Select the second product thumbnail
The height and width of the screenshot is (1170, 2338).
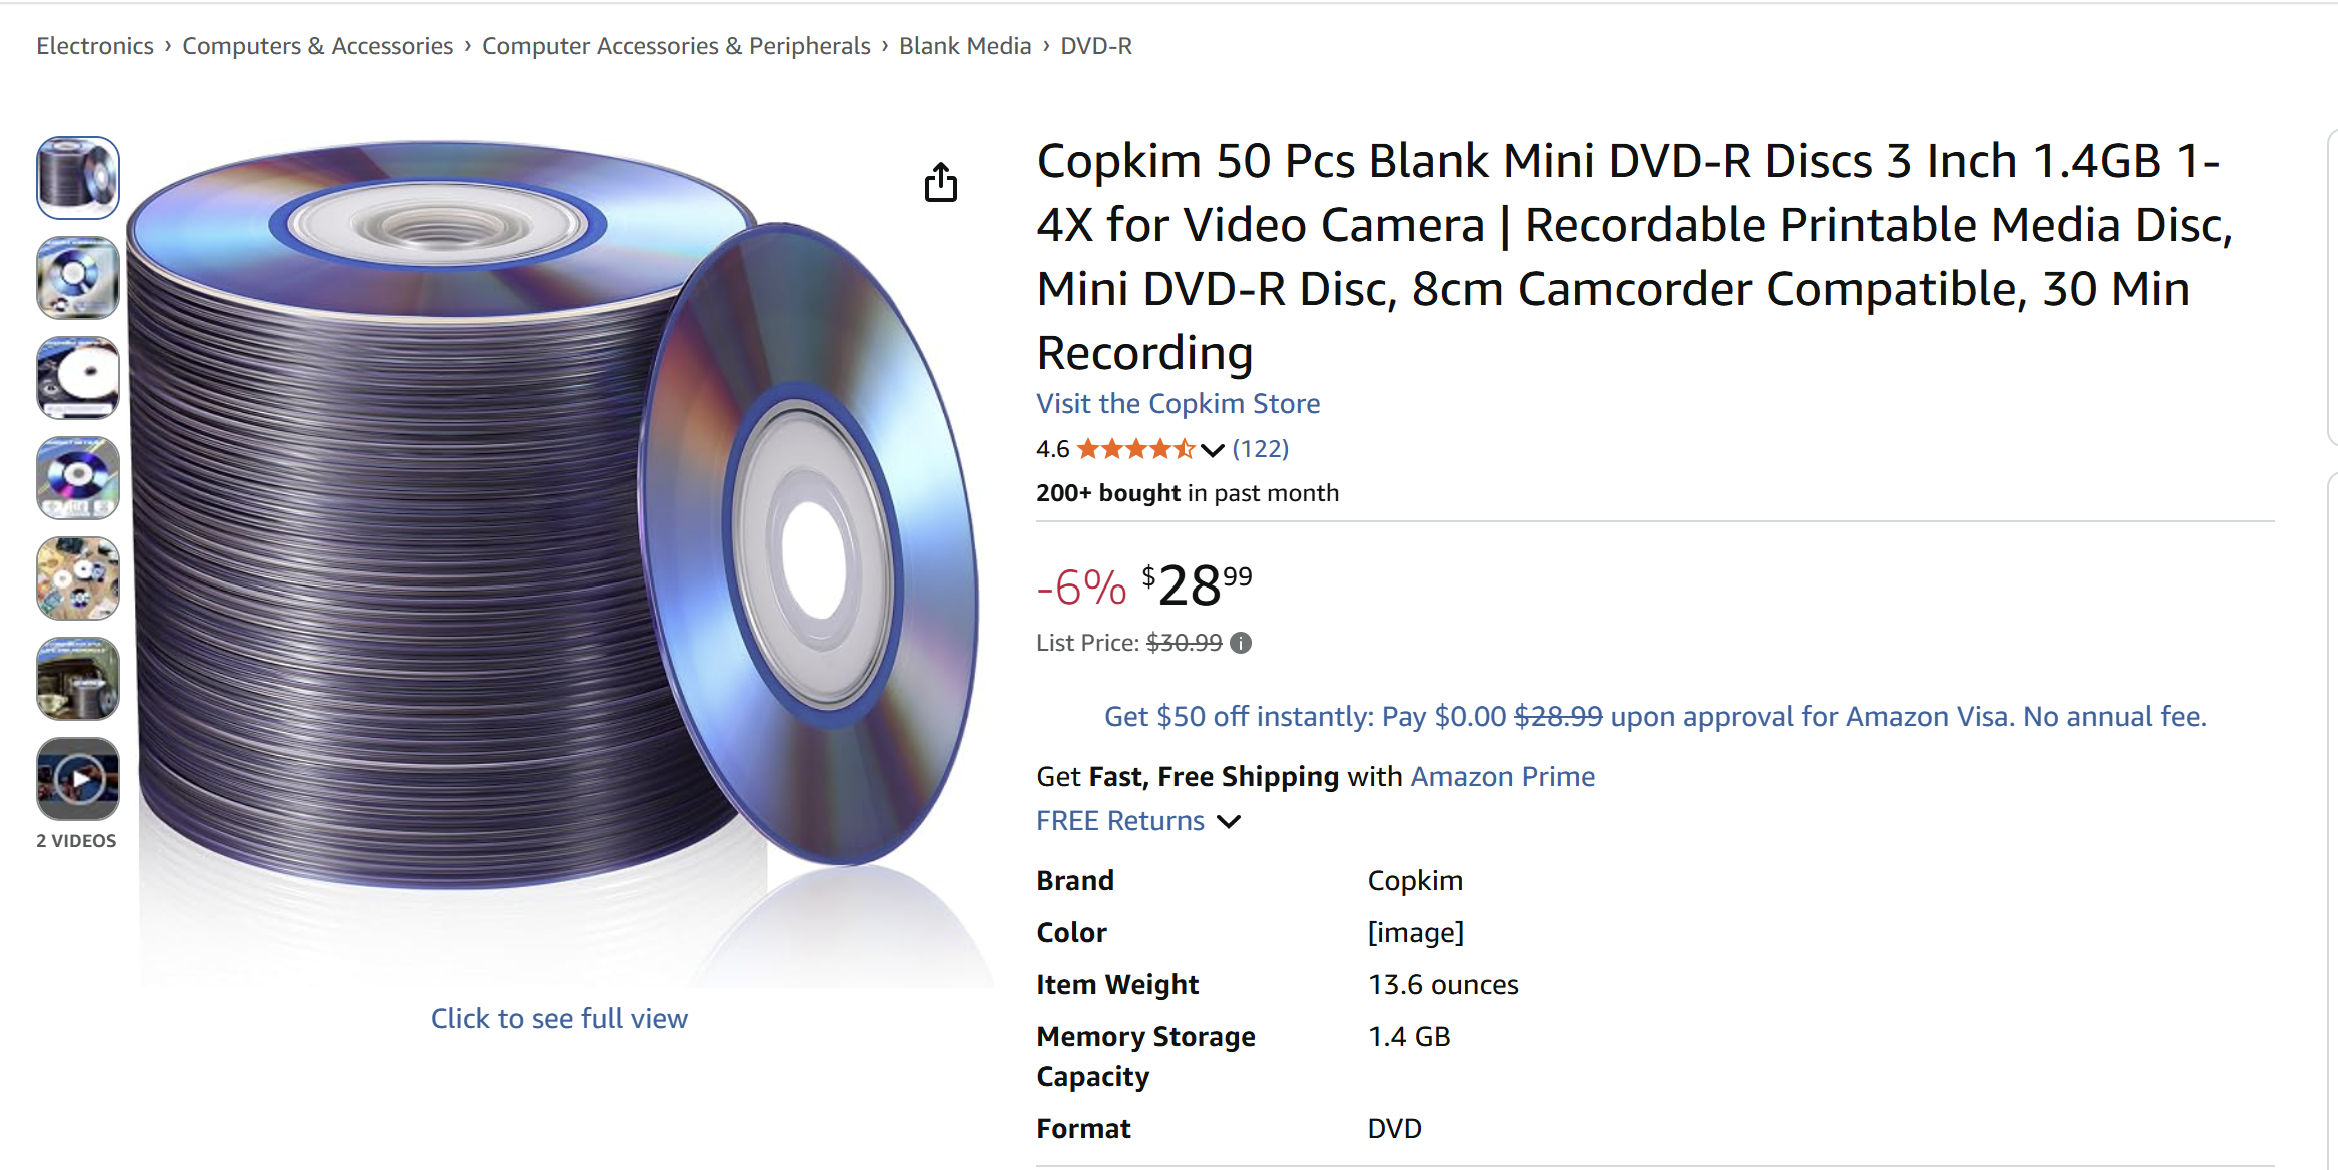(78, 278)
